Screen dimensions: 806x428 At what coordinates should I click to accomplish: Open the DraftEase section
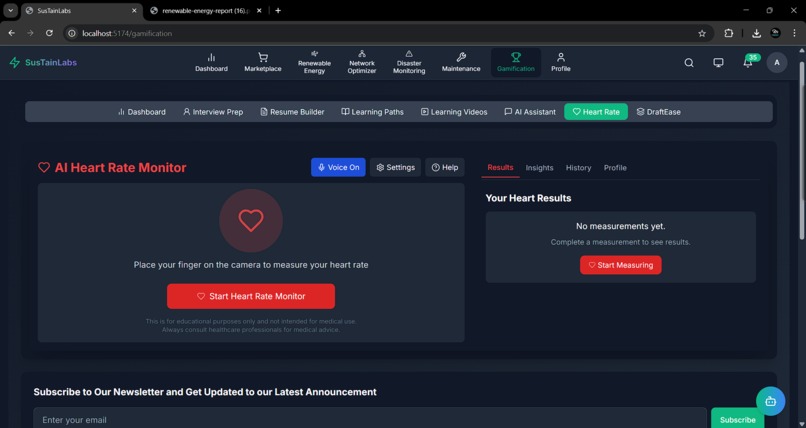(658, 112)
